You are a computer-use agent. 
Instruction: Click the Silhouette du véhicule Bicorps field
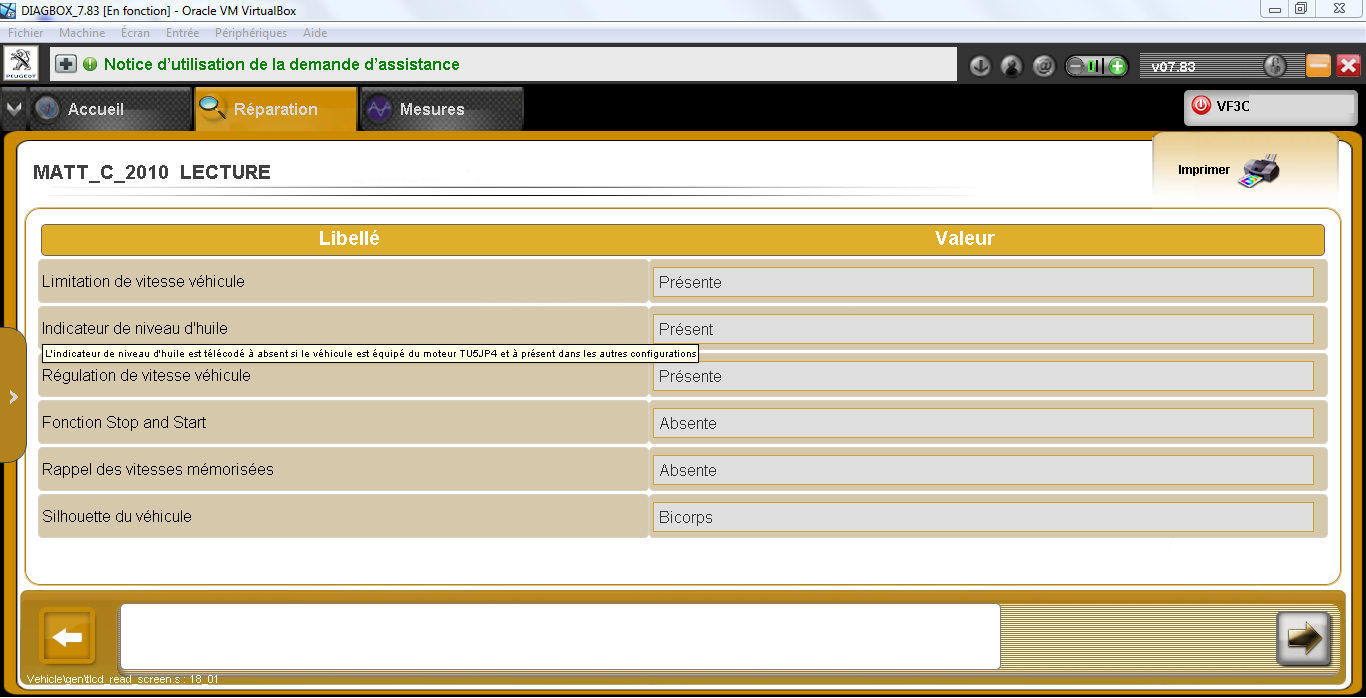tap(982, 517)
